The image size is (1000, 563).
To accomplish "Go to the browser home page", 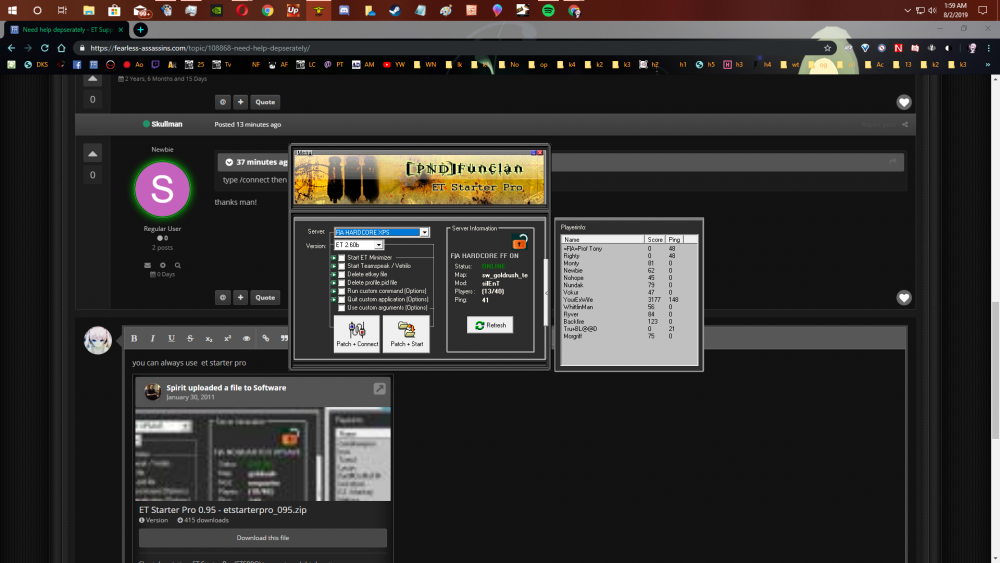I will click(x=61, y=48).
